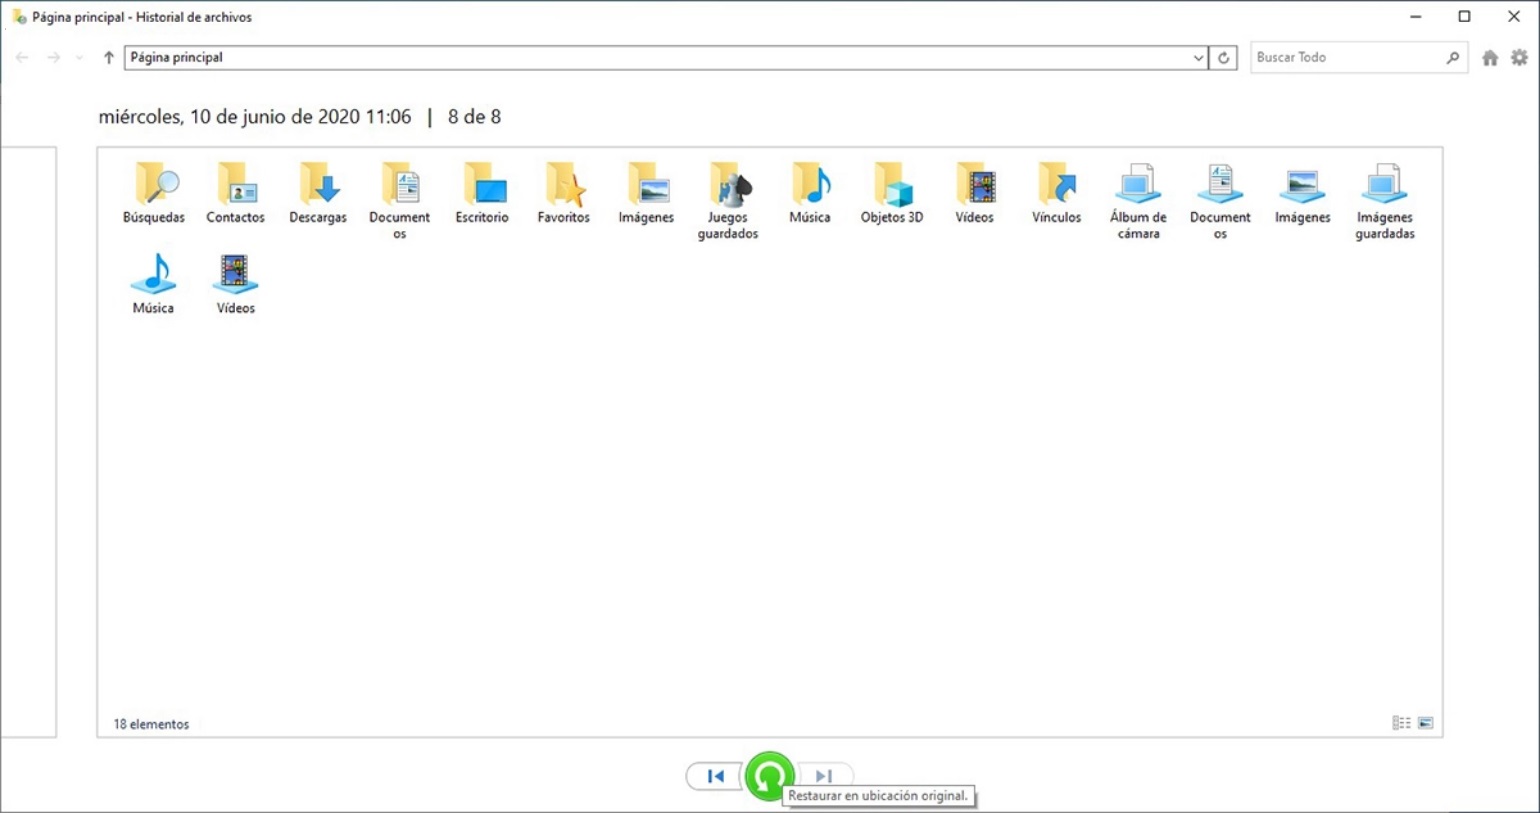
Task: Select the Imágenes guardadas library
Action: [x=1385, y=200]
